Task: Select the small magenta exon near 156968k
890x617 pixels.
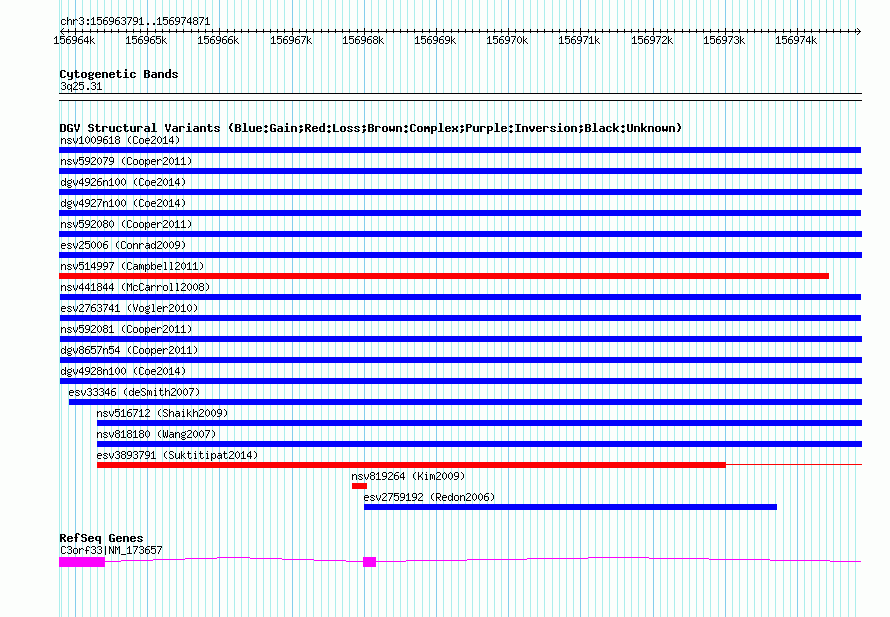Action: tap(369, 562)
